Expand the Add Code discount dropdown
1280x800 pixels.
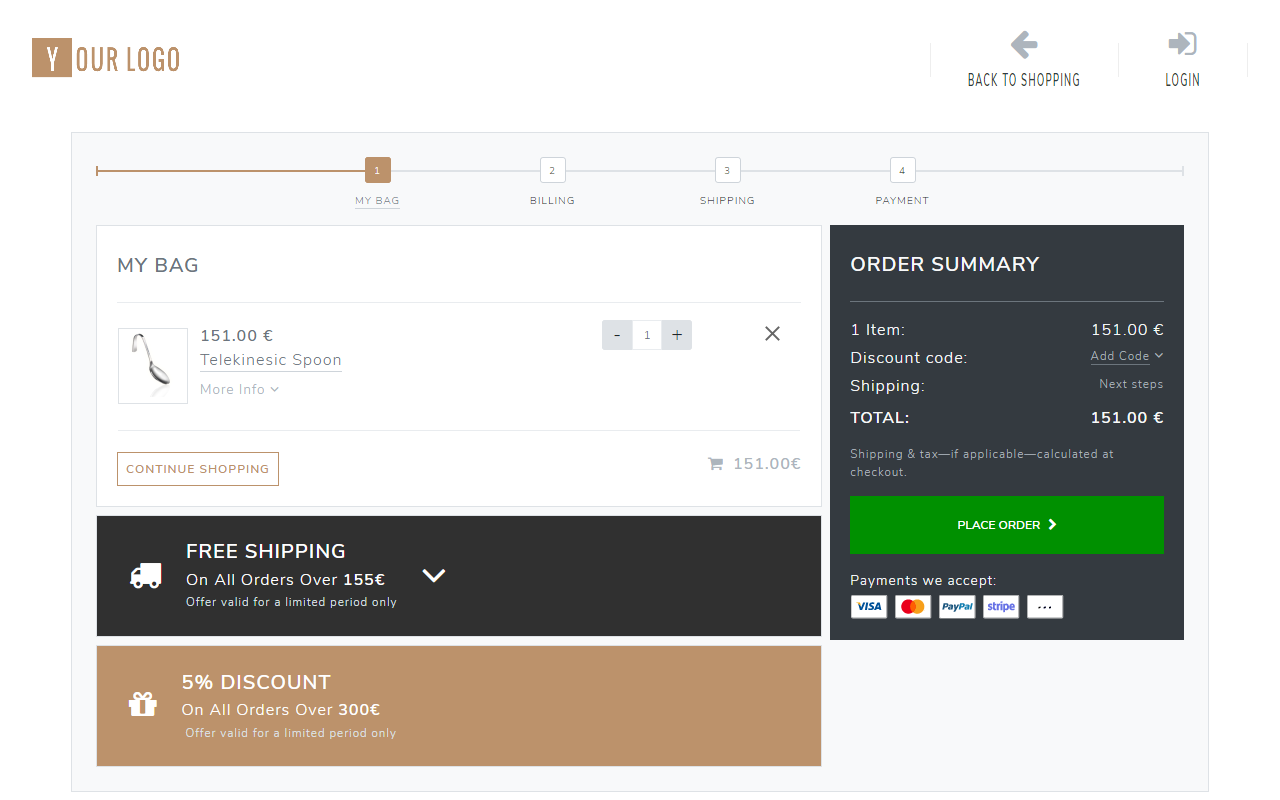click(1127, 356)
